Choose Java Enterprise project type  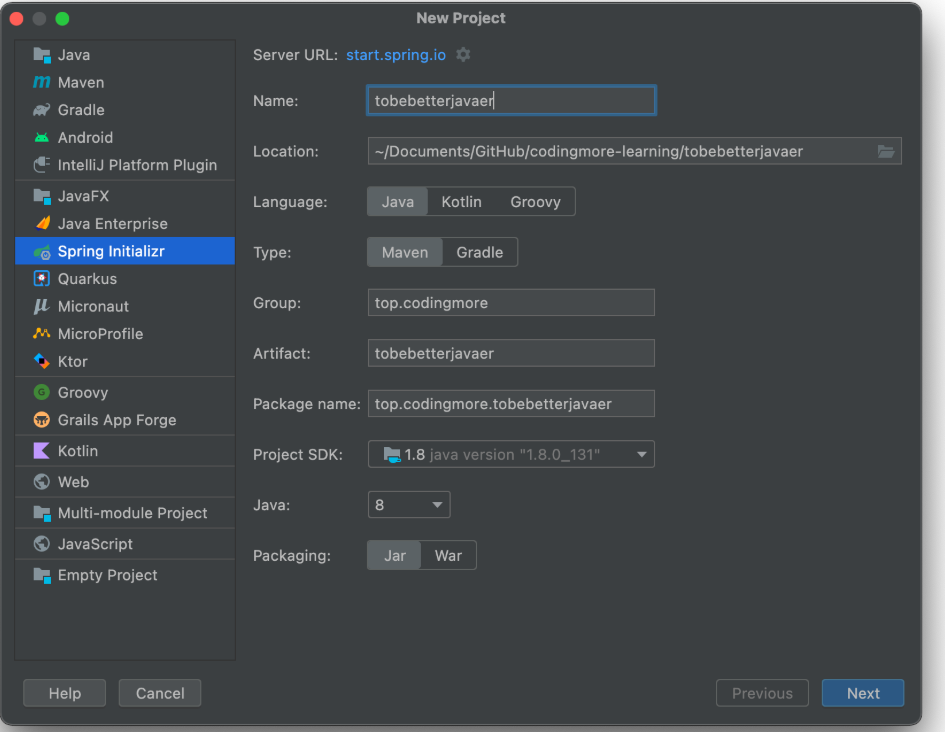(112, 224)
